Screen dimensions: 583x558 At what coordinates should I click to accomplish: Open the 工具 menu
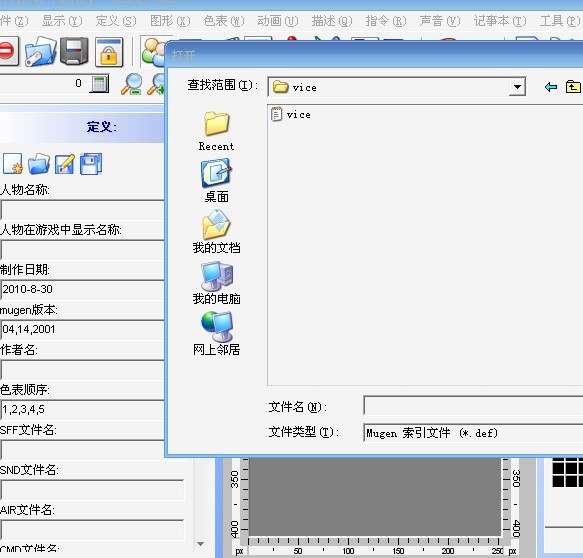[x=560, y=21]
